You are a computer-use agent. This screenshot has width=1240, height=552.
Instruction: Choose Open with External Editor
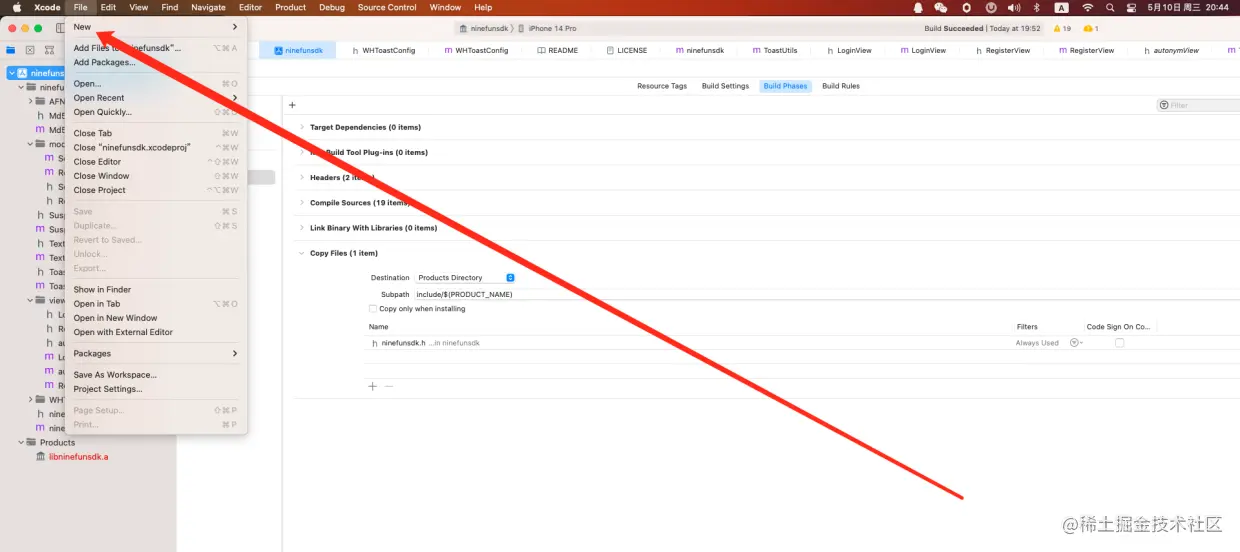pyautogui.click(x=156, y=332)
